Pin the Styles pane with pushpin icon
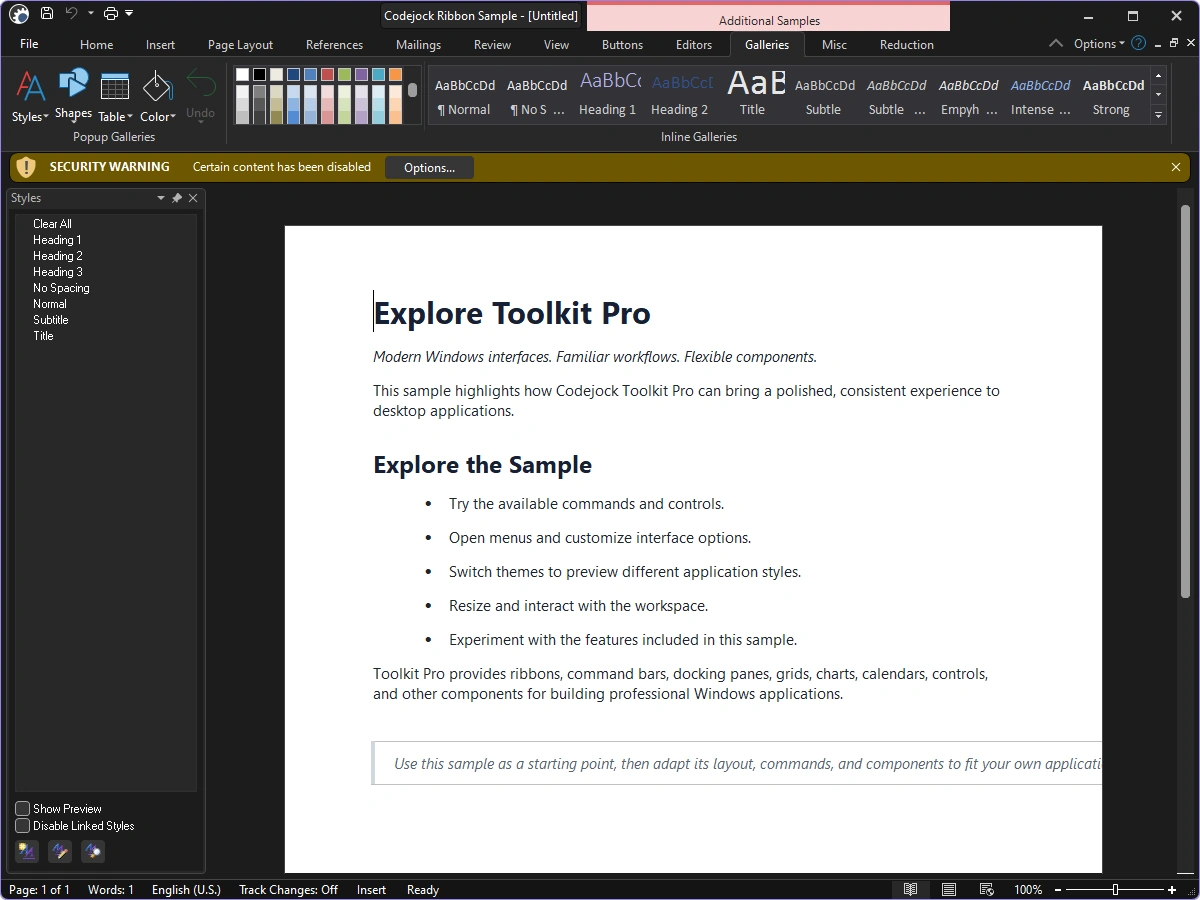 (x=177, y=198)
